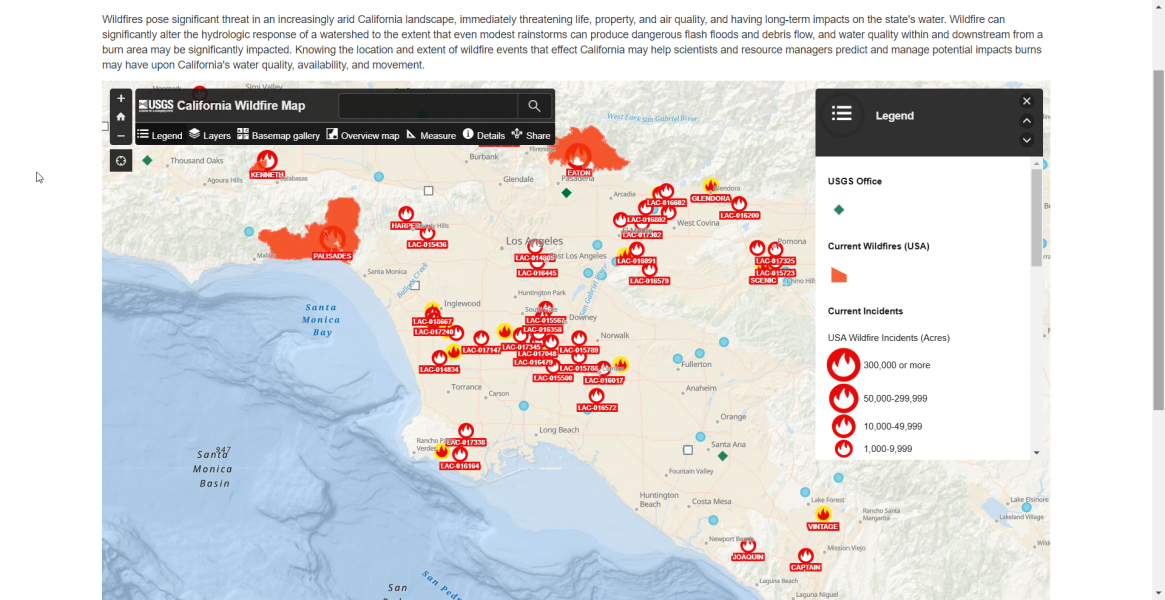Close the Legend panel

coord(1026,101)
